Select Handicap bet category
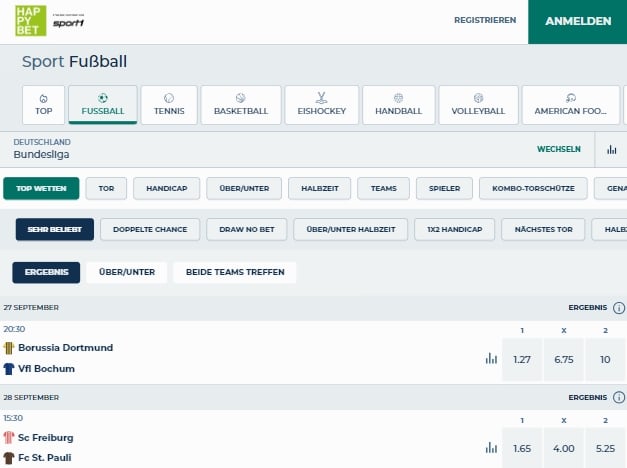The width and height of the screenshot is (627, 468). [167, 188]
